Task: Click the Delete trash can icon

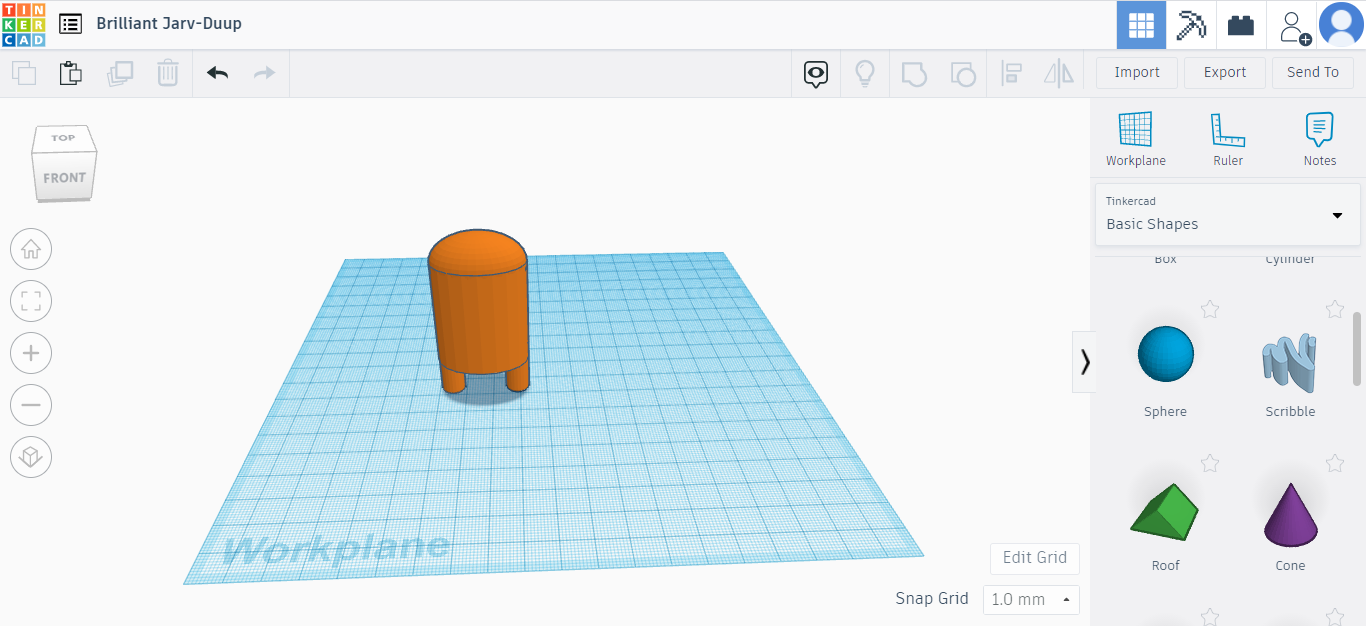Action: tap(168, 73)
